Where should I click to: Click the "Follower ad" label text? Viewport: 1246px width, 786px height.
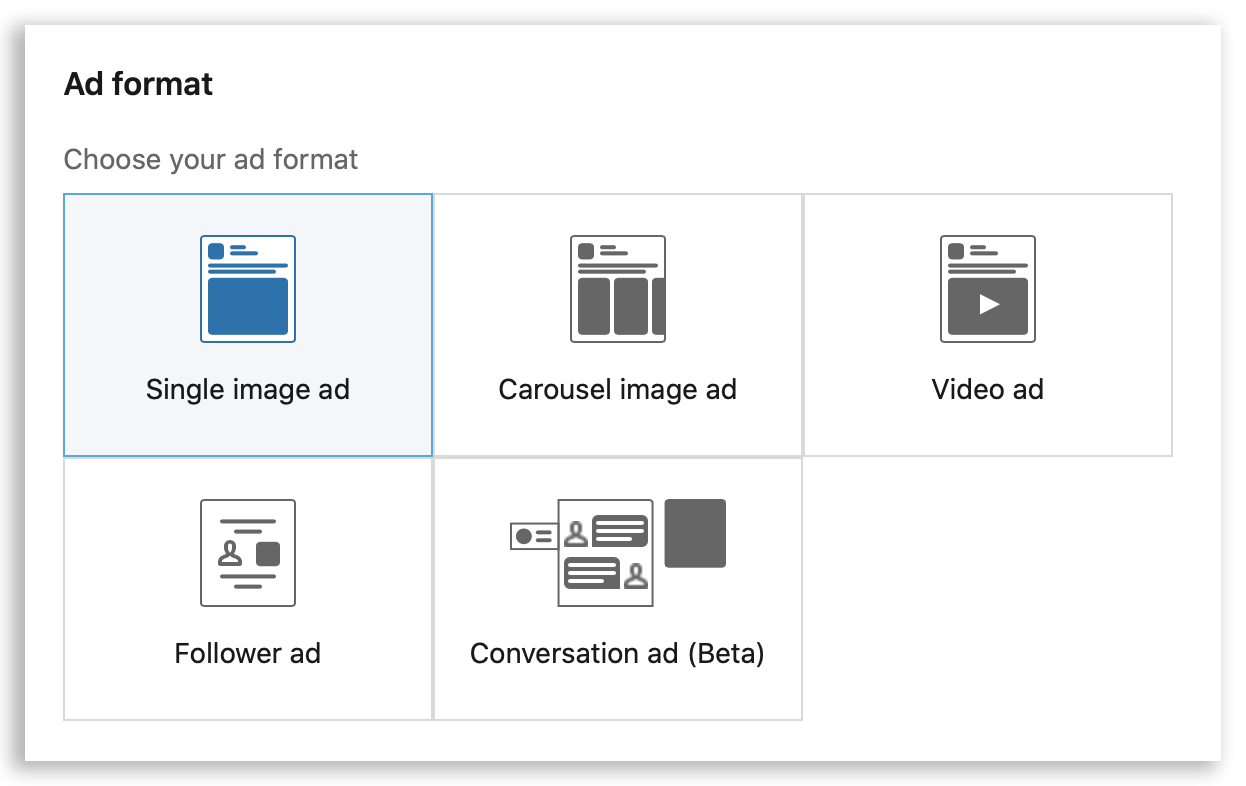point(248,653)
